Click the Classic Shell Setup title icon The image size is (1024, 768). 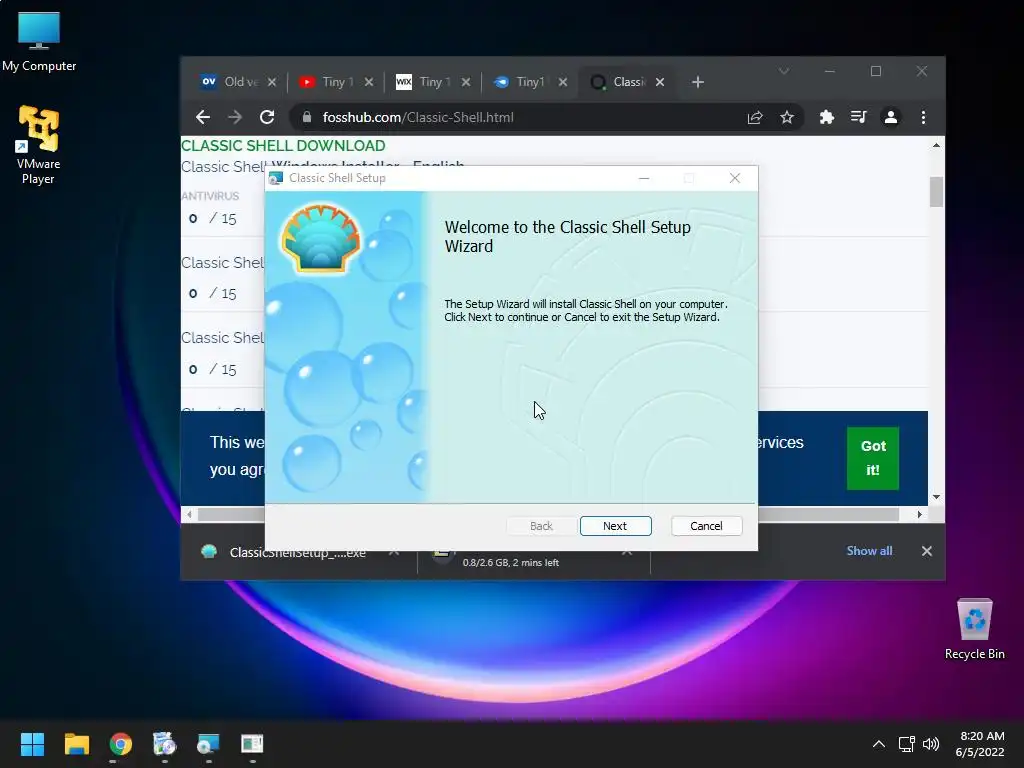point(276,178)
